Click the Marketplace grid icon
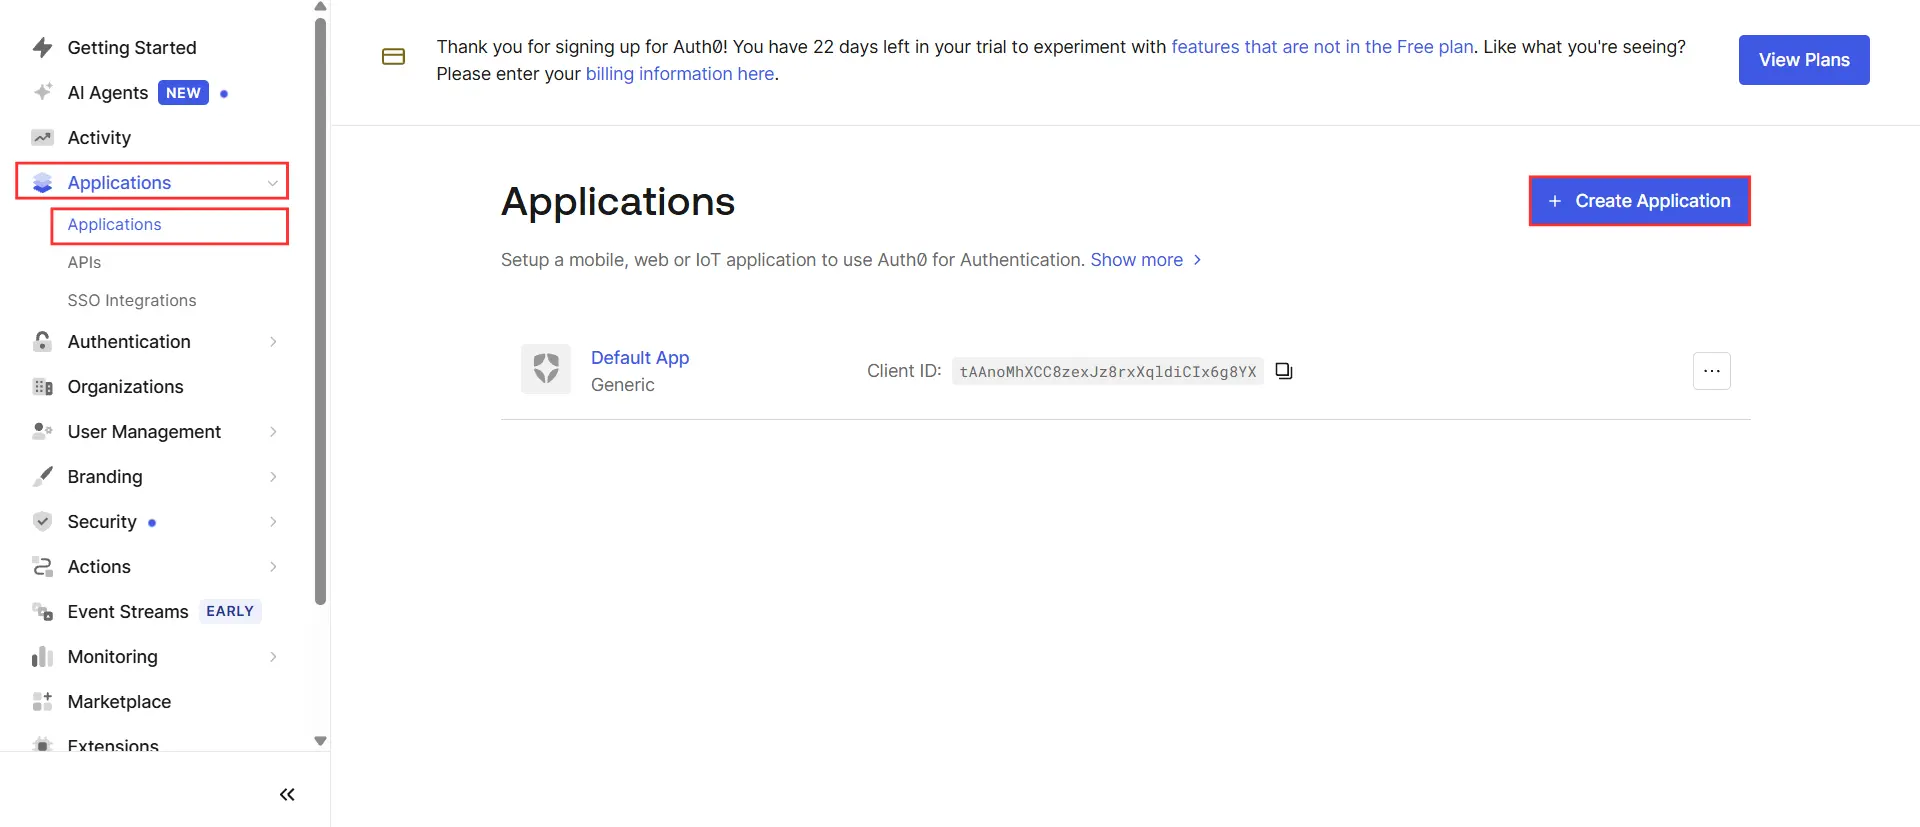The width and height of the screenshot is (1920, 827). (x=42, y=701)
